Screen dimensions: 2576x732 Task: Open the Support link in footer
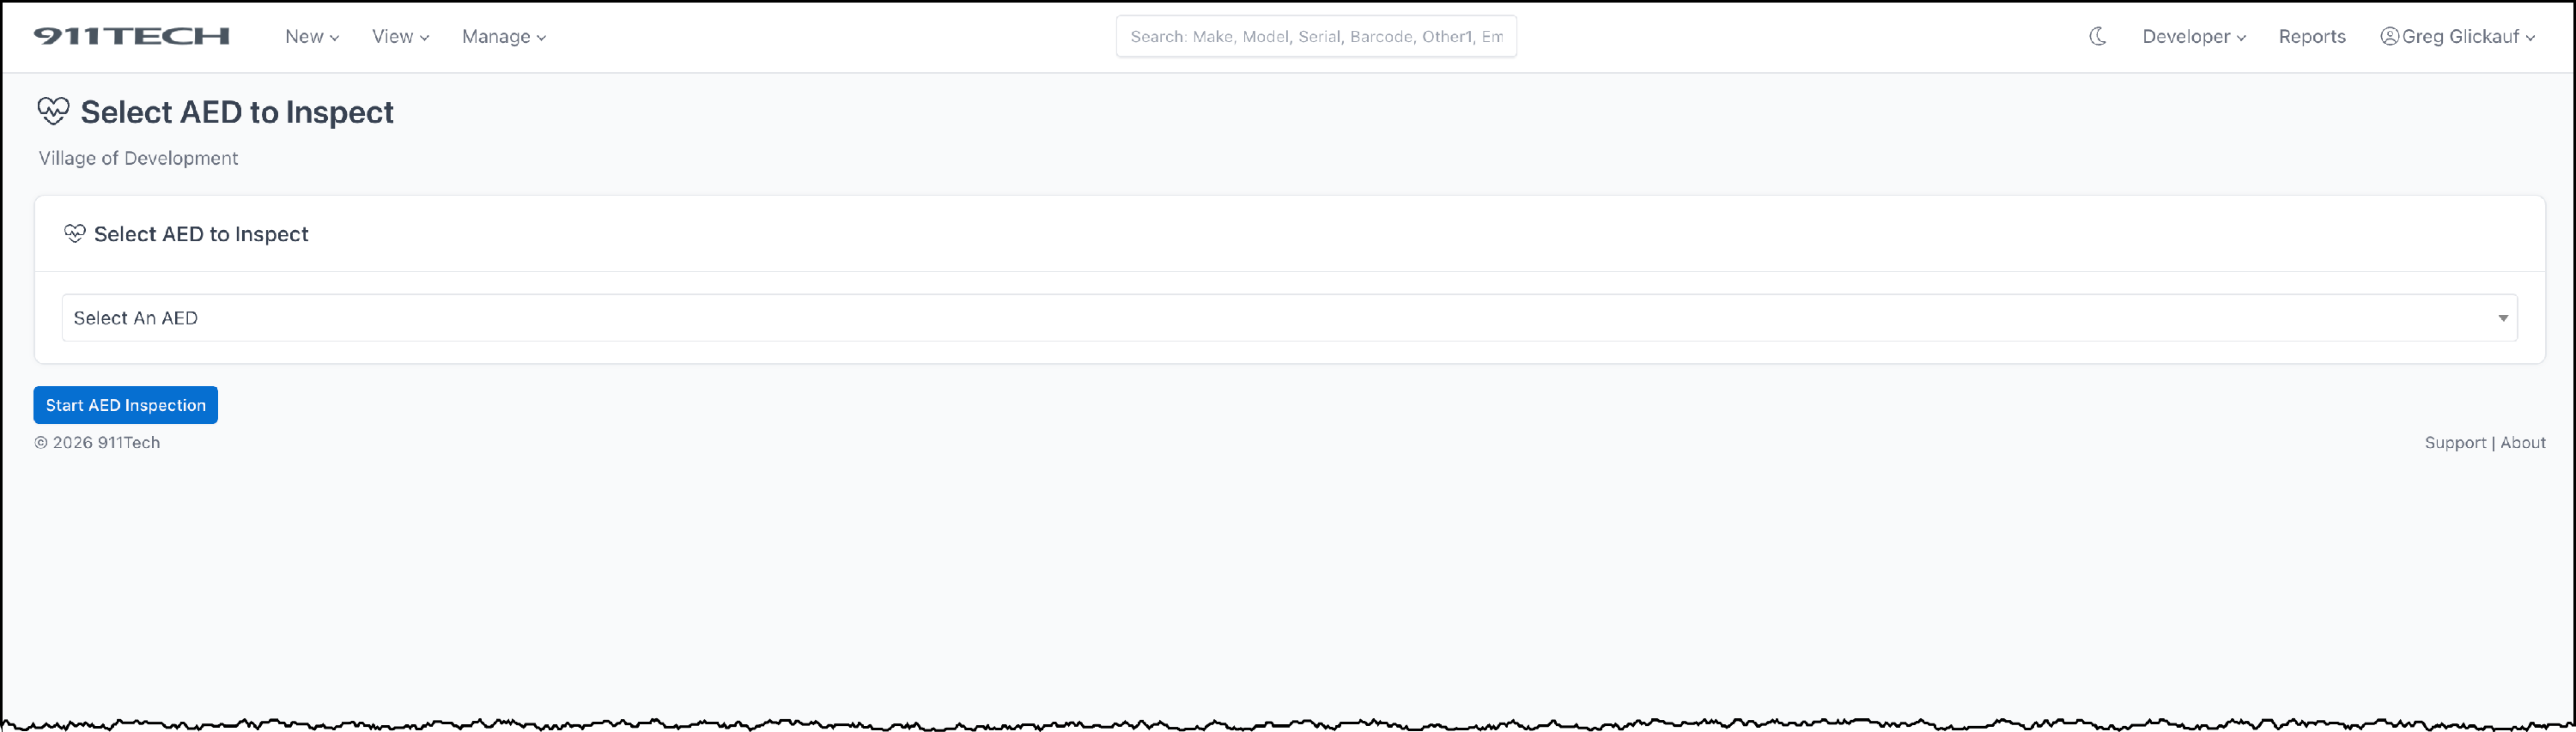(2454, 442)
